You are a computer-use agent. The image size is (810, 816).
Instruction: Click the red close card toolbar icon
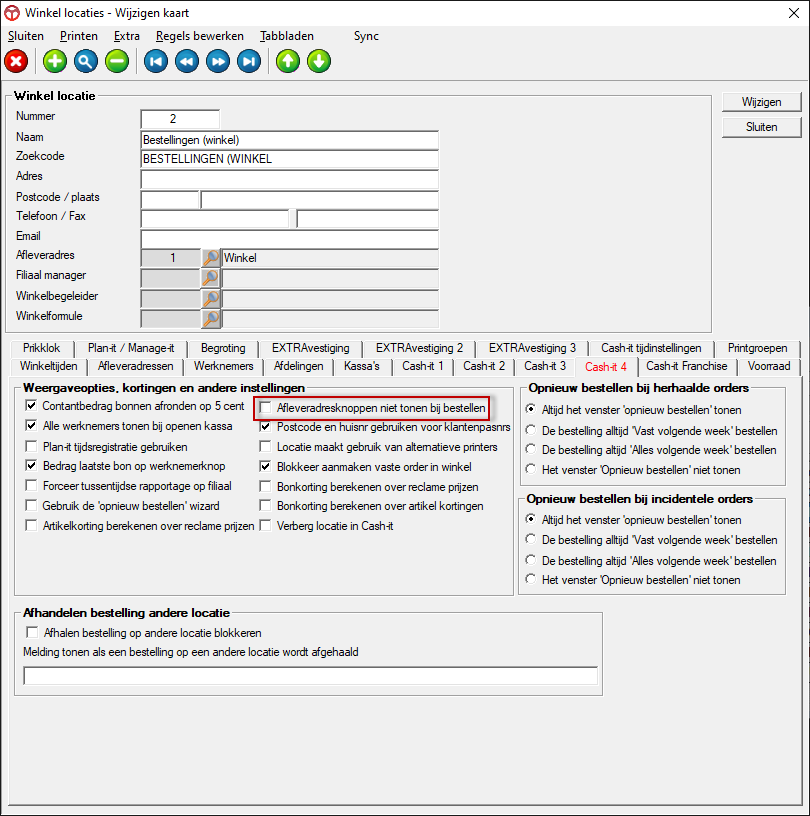coord(16,61)
